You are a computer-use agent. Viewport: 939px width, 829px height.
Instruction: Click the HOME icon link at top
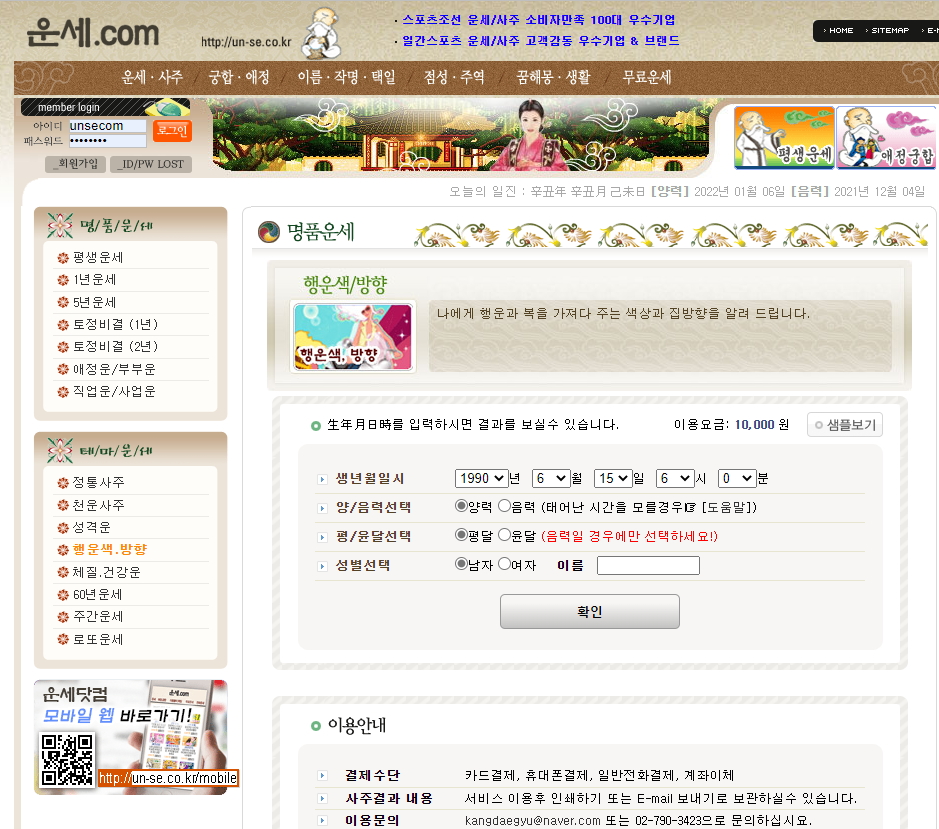click(838, 31)
